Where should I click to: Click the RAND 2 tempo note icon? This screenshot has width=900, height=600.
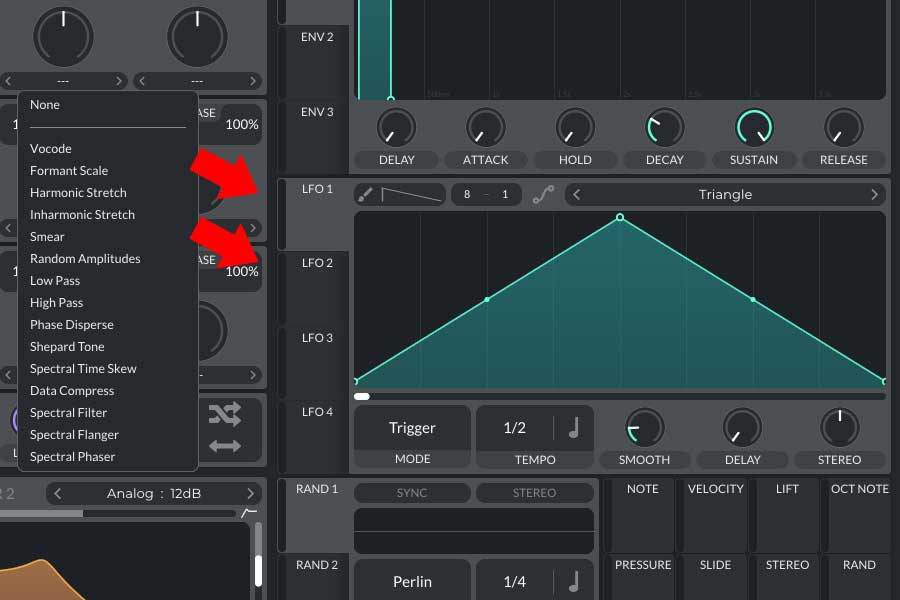(573, 582)
